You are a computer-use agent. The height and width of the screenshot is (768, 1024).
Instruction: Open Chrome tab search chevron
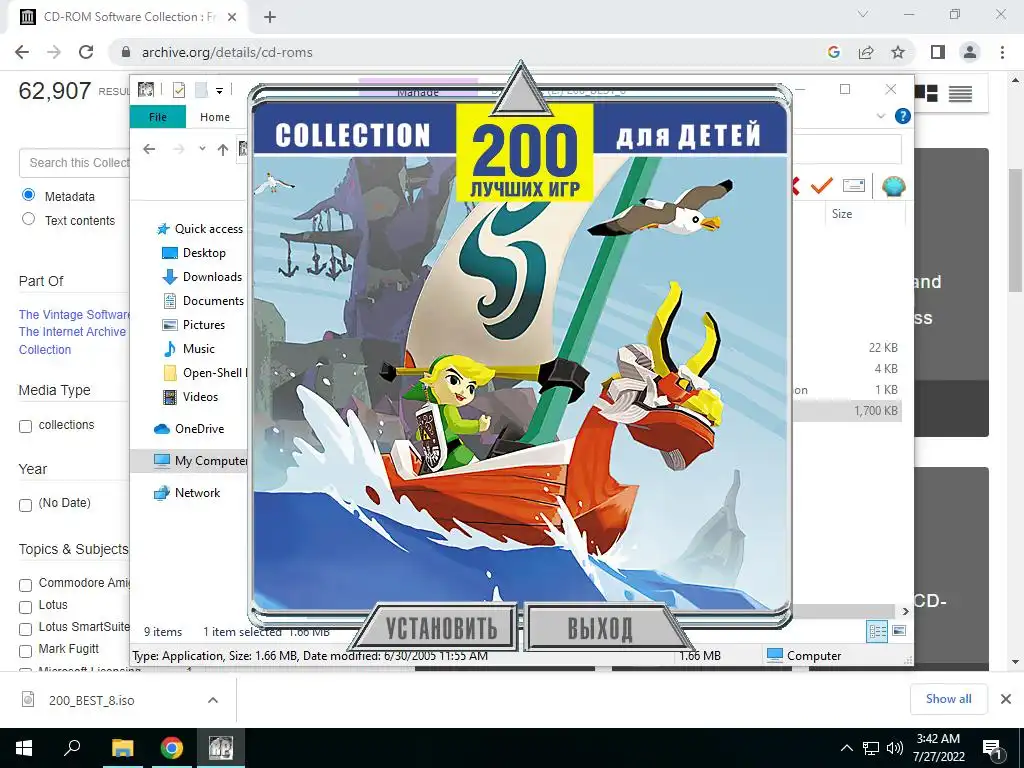click(863, 14)
